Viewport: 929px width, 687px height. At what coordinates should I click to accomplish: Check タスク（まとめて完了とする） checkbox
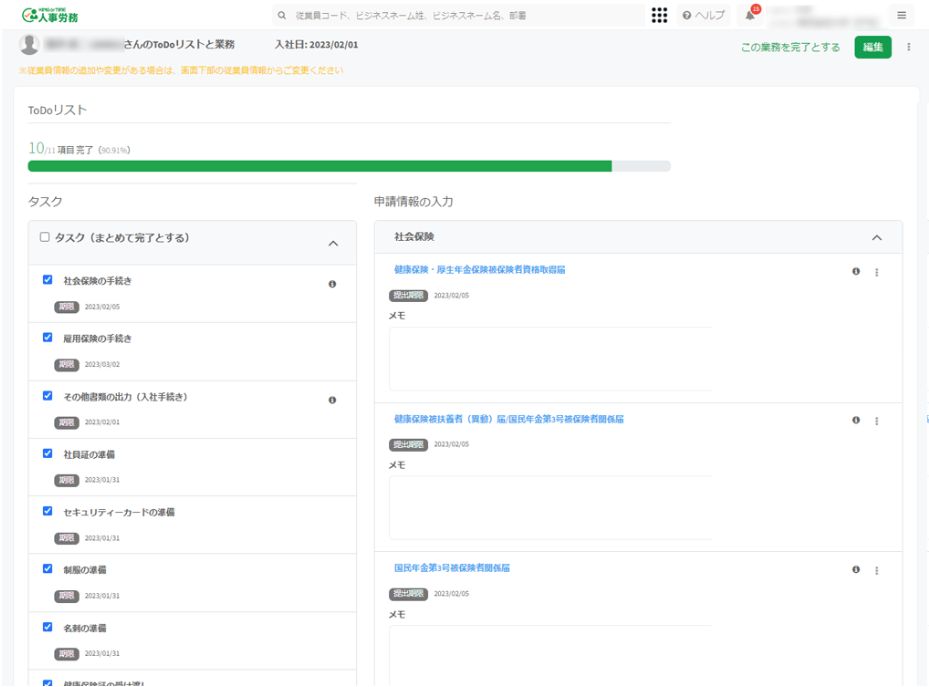coord(44,238)
